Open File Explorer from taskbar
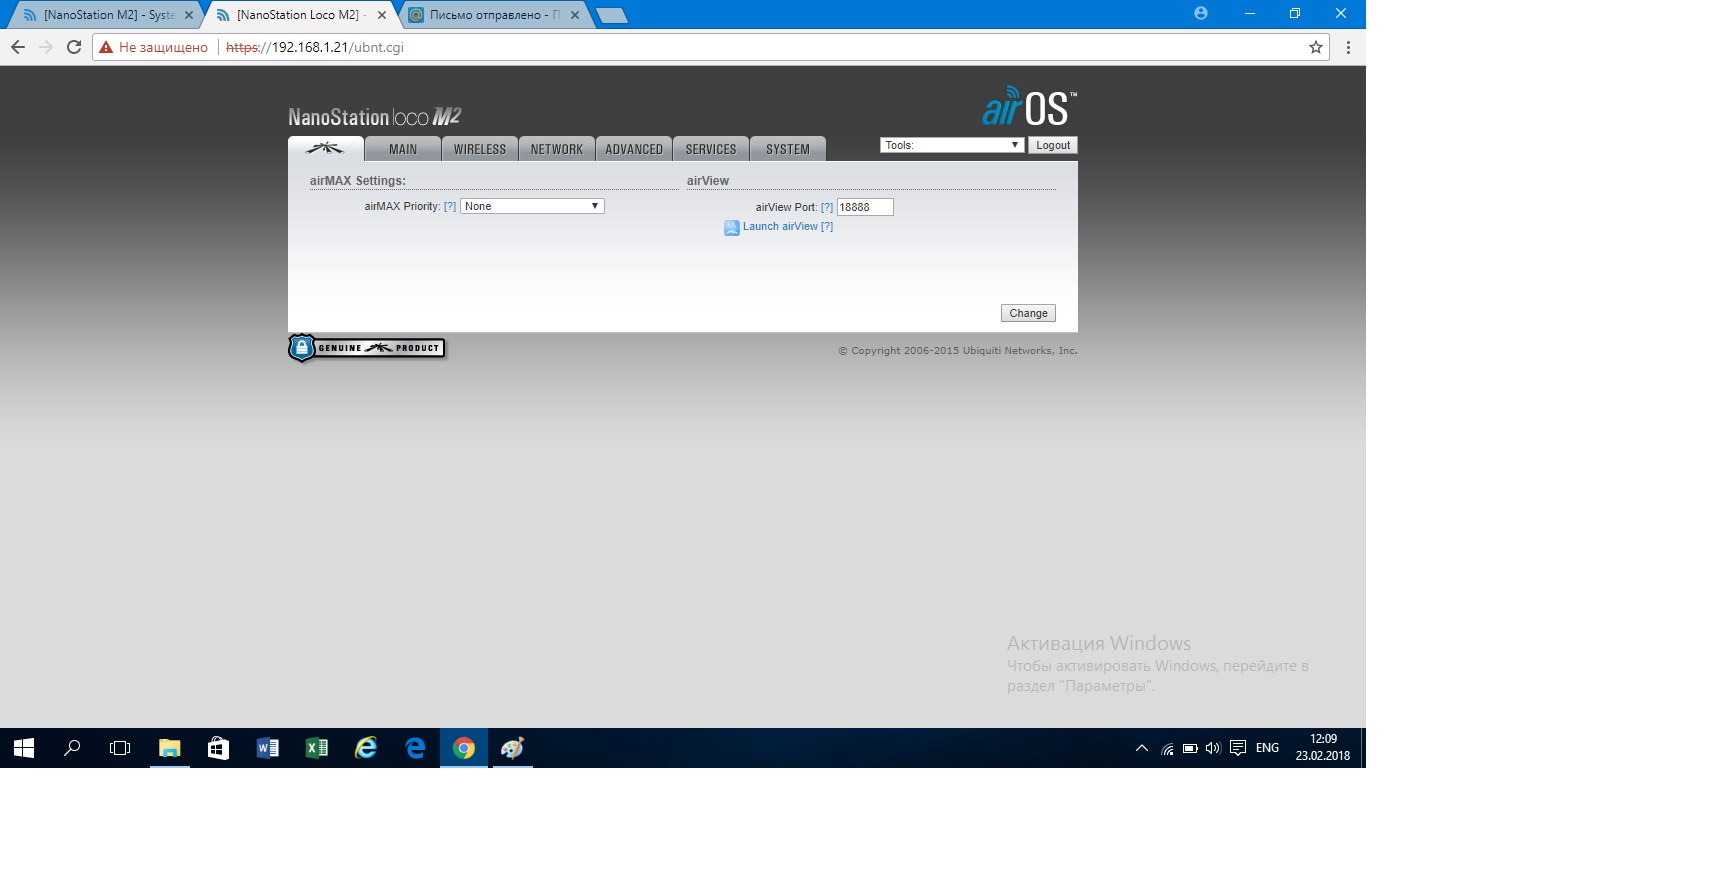This screenshot has height=876, width=1720. click(170, 748)
